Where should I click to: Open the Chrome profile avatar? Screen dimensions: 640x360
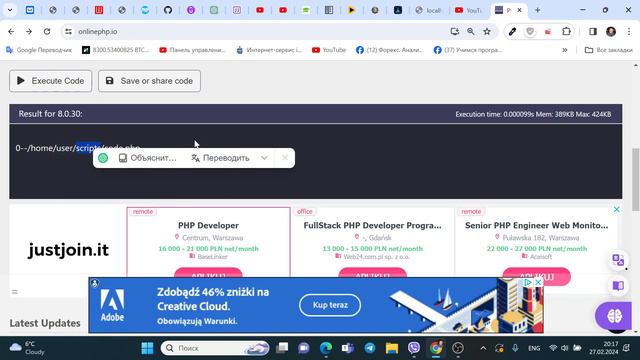tap(611, 31)
